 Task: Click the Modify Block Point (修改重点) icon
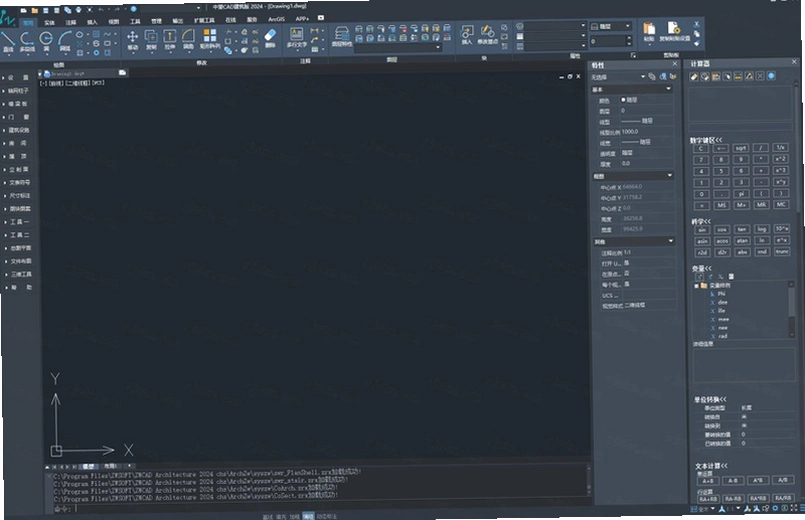(487, 34)
